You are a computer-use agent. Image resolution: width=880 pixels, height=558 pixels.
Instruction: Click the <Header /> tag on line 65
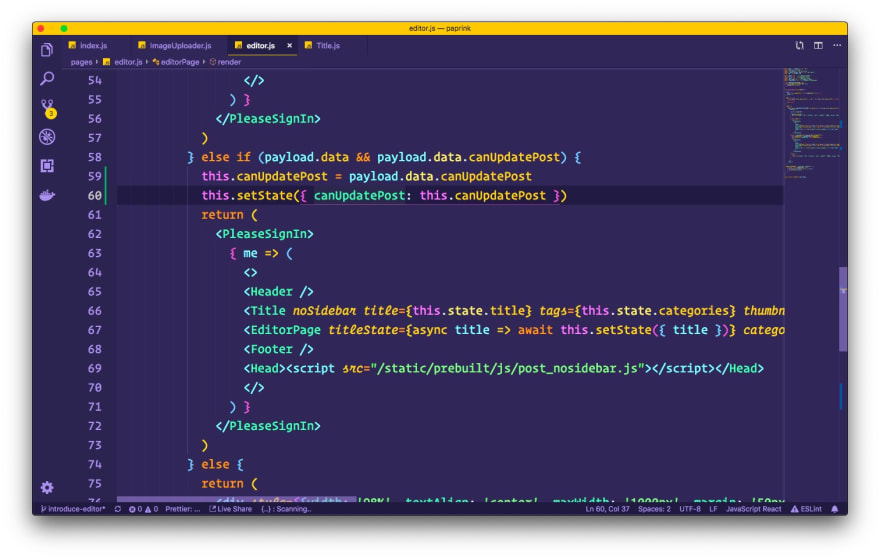click(x=278, y=291)
